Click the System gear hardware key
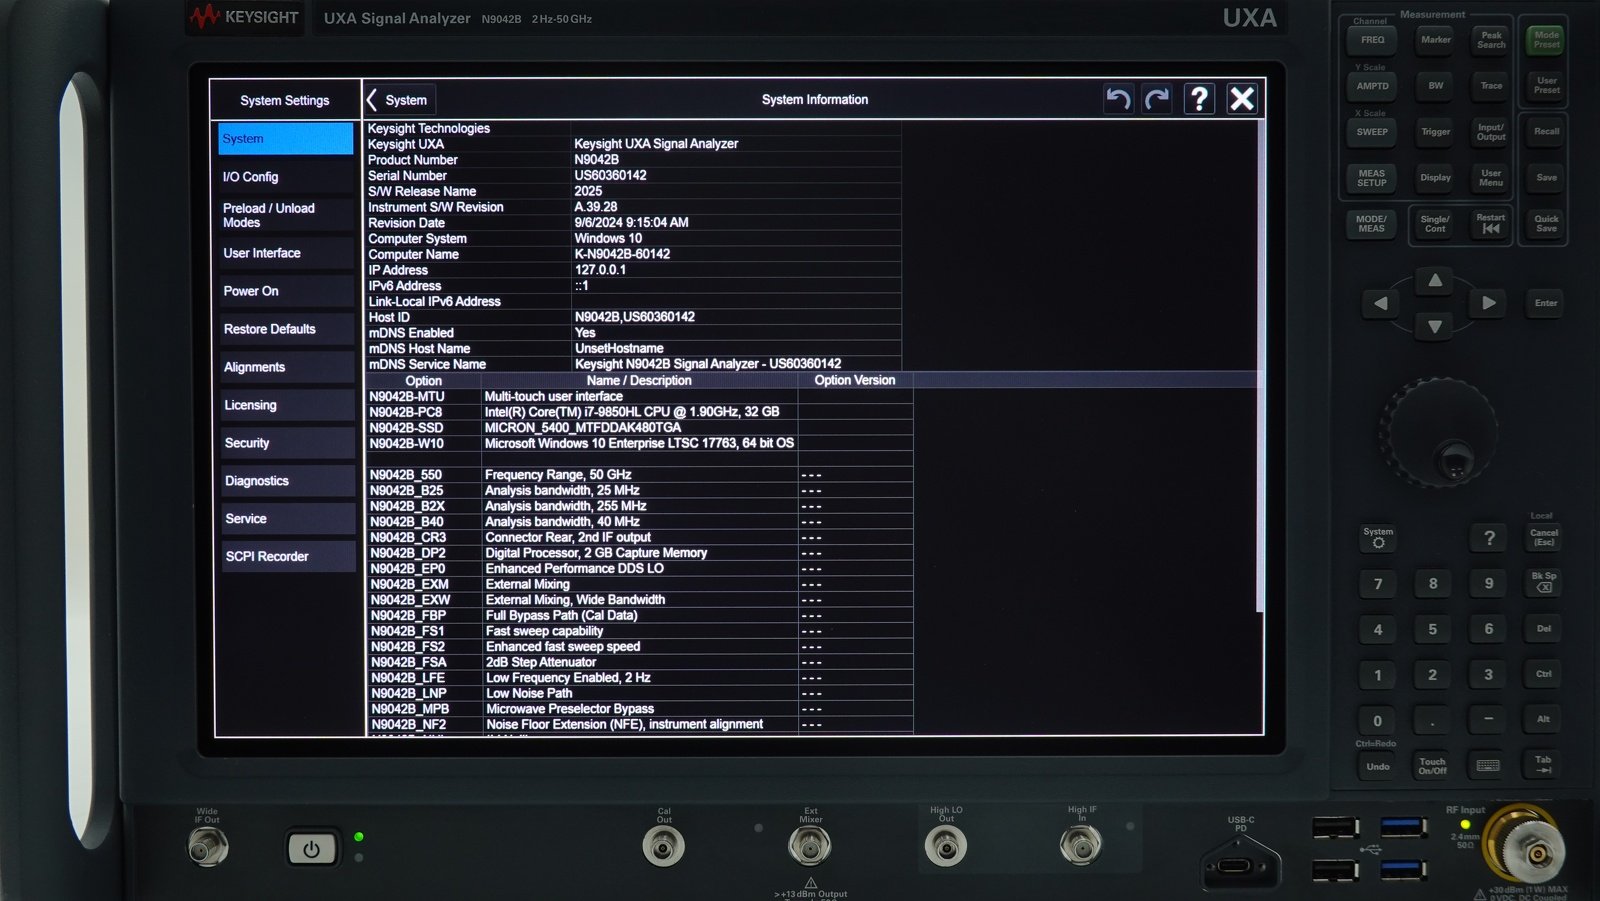Screen dimensions: 1600x901 (x=1378, y=538)
